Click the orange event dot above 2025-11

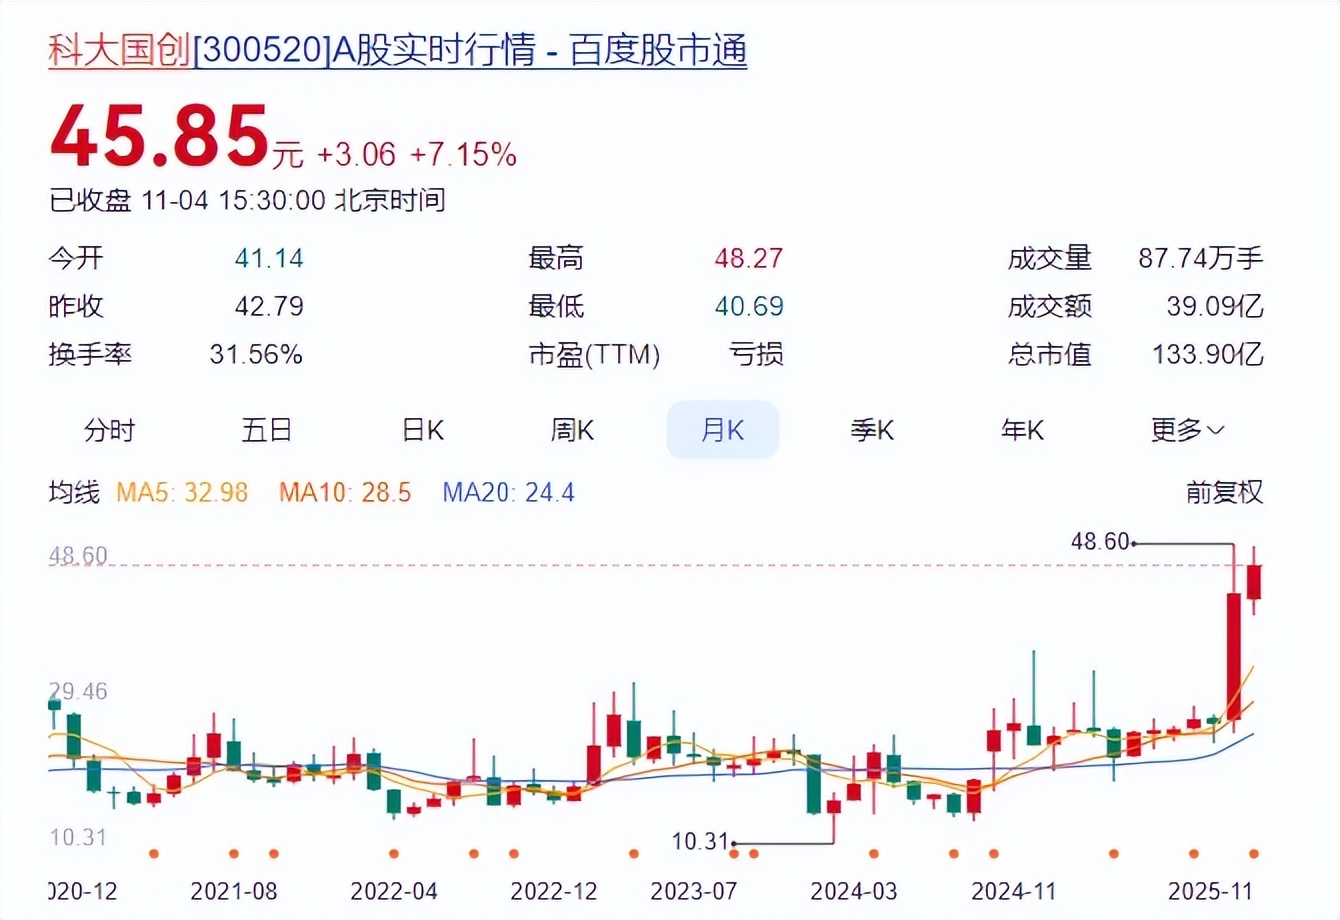coord(1254,854)
